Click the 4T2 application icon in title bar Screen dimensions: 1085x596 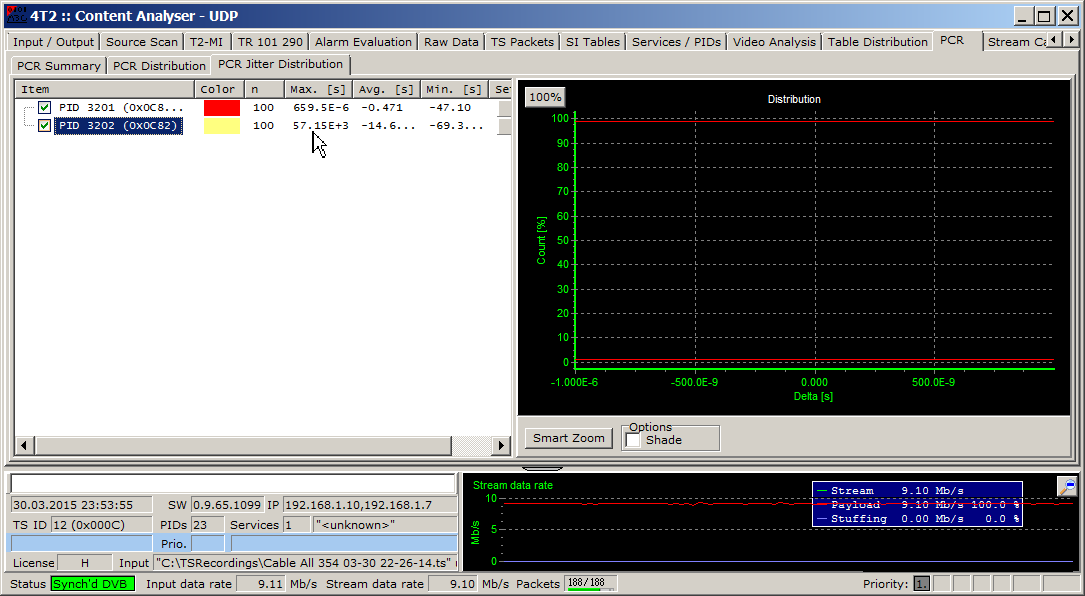pyautogui.click(x=15, y=15)
